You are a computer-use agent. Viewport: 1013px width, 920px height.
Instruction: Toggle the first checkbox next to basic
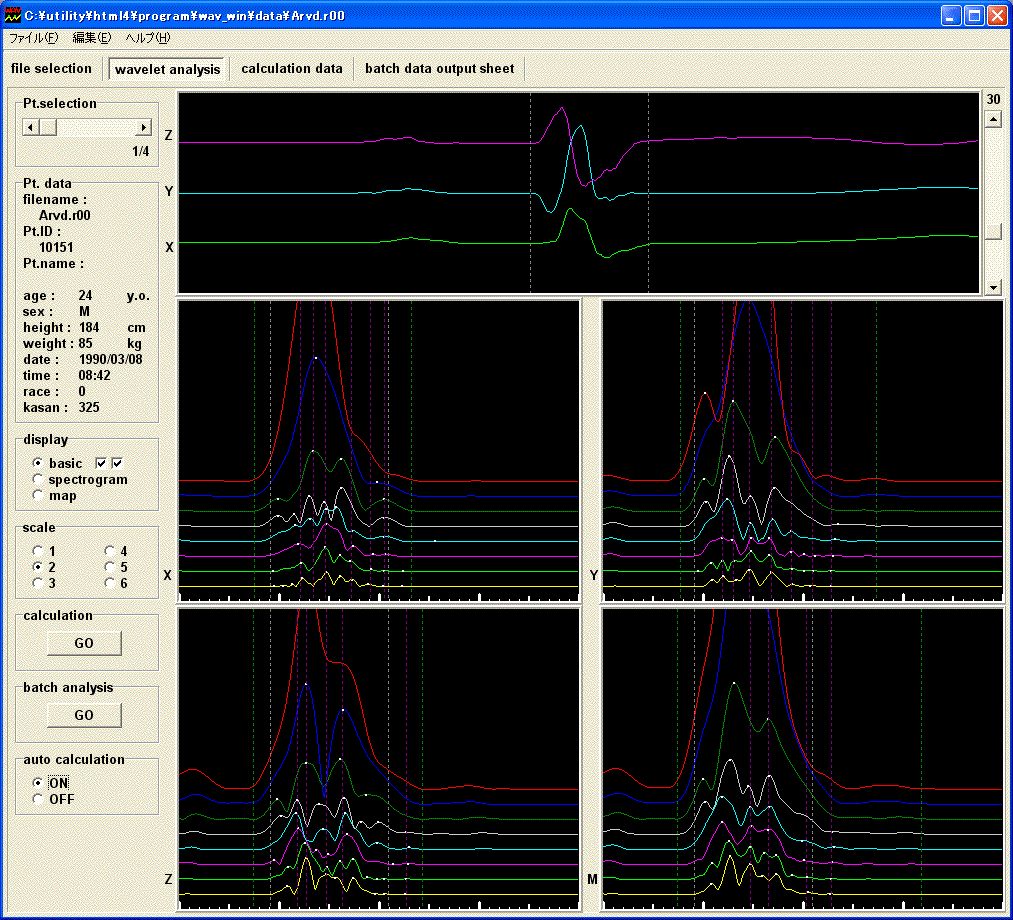101,463
